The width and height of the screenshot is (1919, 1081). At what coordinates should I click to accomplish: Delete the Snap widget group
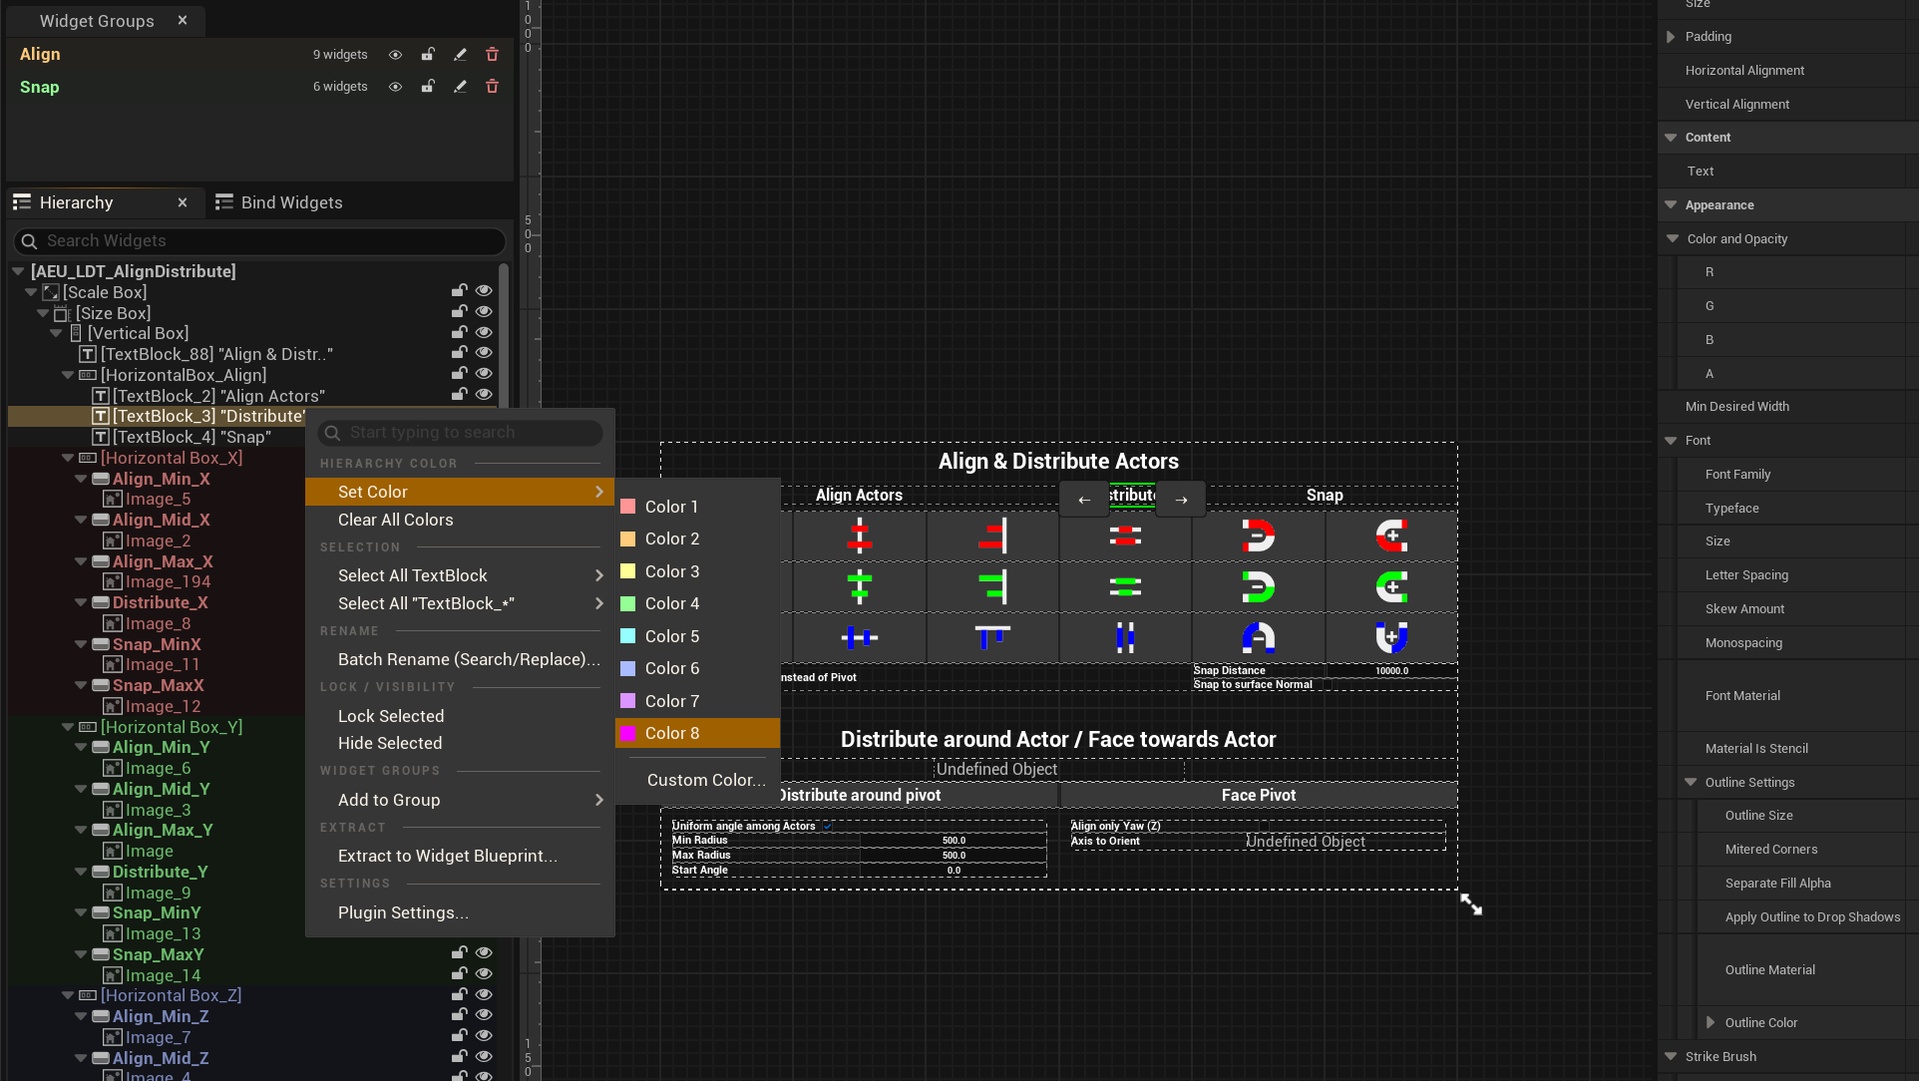click(492, 87)
